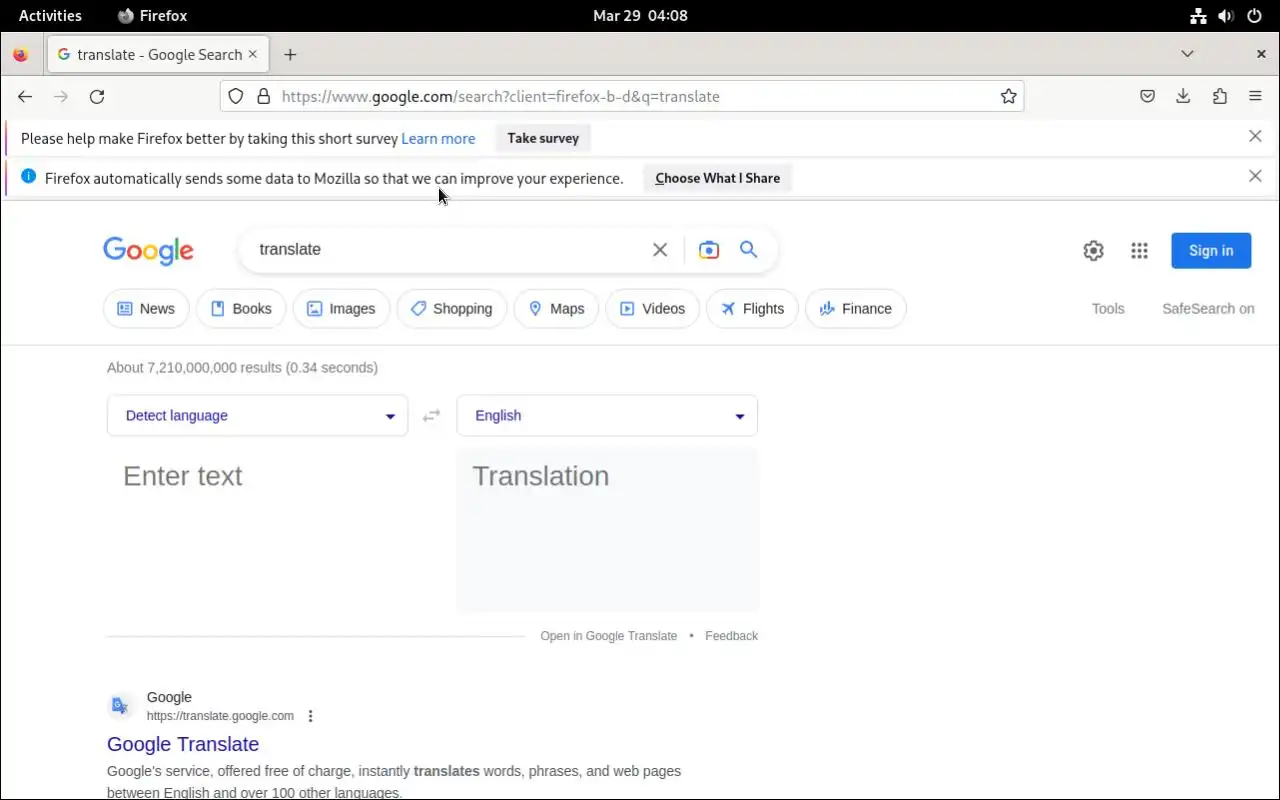The image size is (1280, 800).
Task: Click the Choose What I Share button
Action: pyautogui.click(x=717, y=178)
